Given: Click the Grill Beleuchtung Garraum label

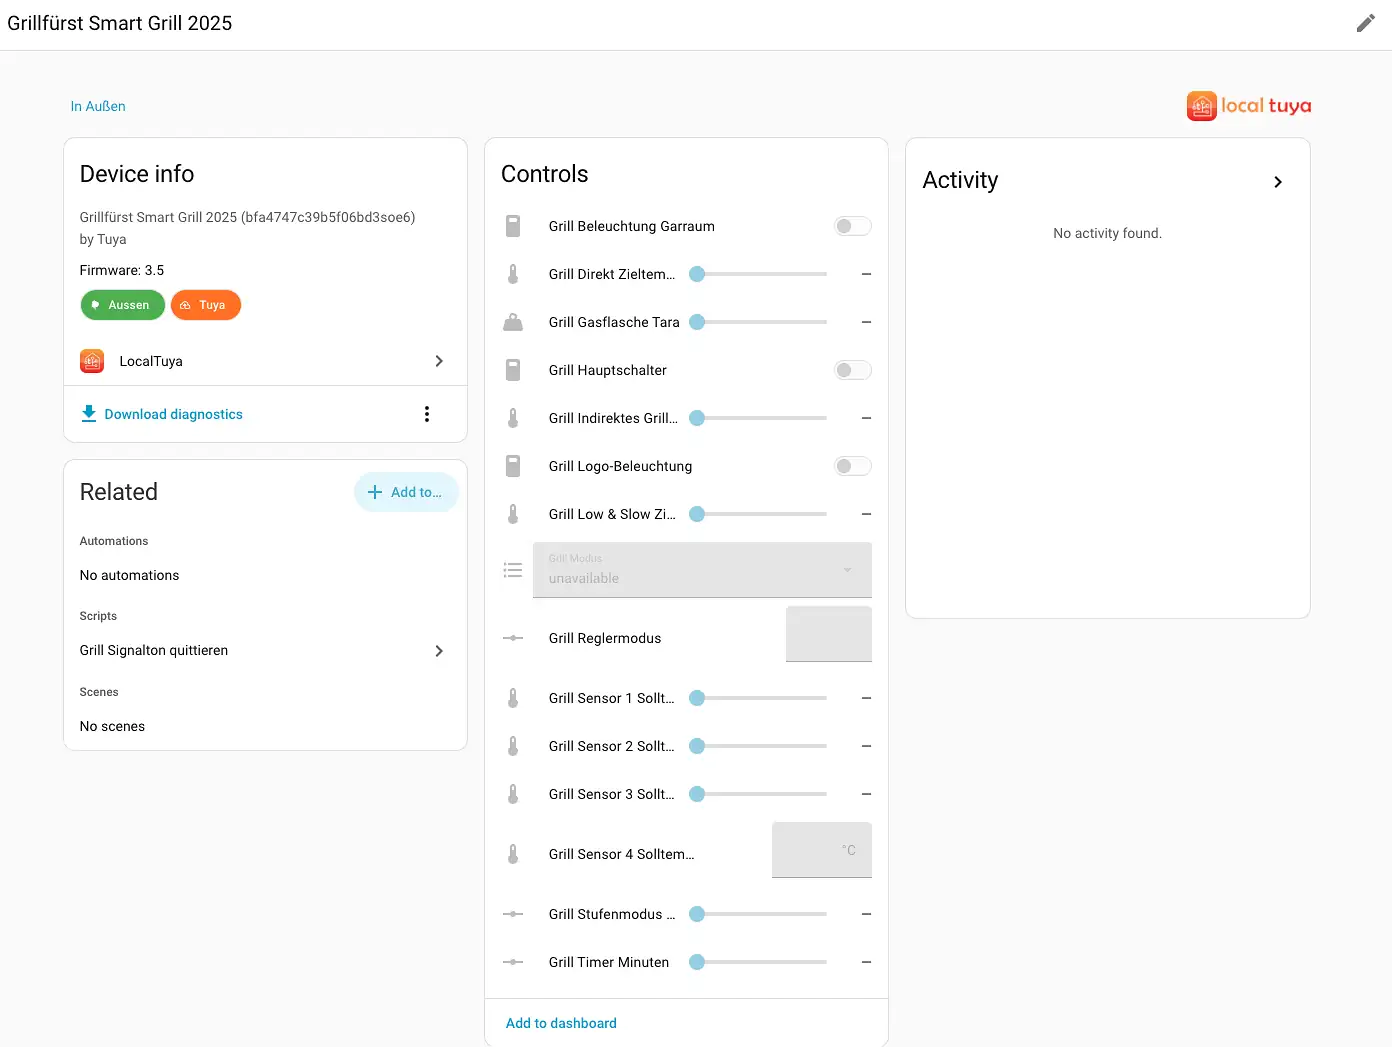Looking at the screenshot, I should click(x=632, y=226).
